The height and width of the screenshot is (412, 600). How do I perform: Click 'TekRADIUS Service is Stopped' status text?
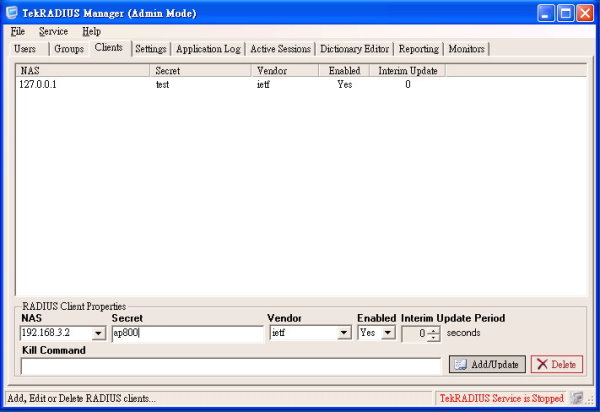pos(502,398)
